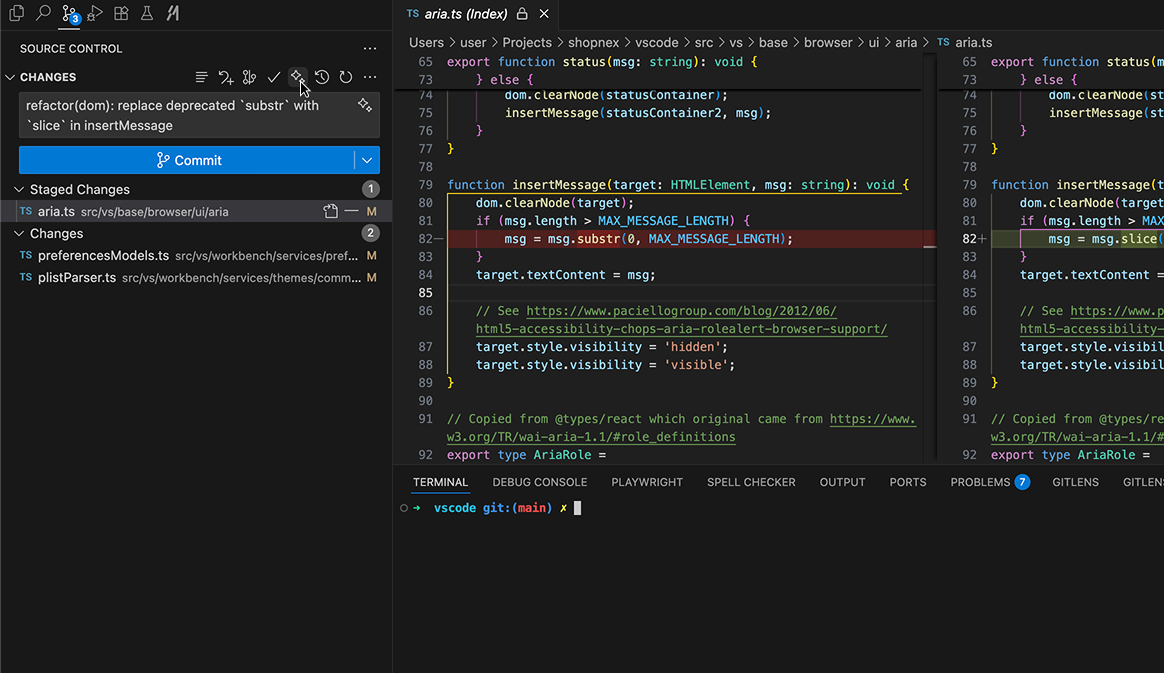The width and height of the screenshot is (1164, 673).
Task: Generate commit message with the Copilot sparkle icon
Action: (x=297, y=77)
